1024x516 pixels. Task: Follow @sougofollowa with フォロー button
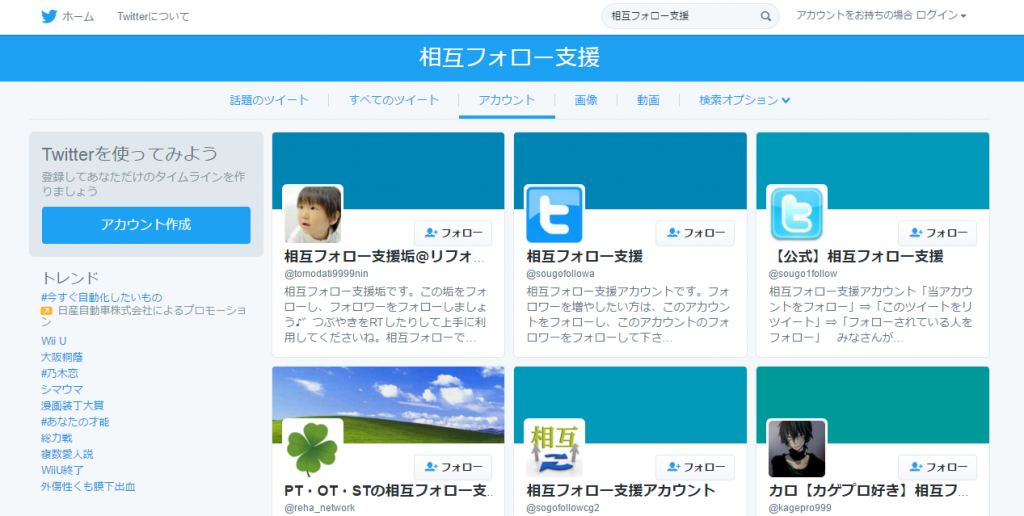coord(695,233)
